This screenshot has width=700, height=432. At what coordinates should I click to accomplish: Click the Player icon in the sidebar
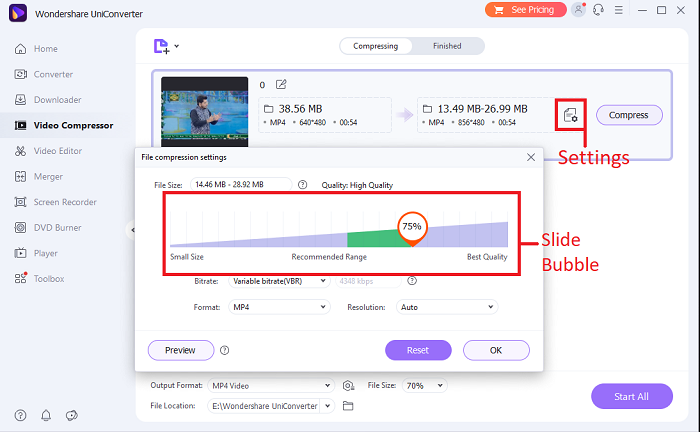coord(21,253)
